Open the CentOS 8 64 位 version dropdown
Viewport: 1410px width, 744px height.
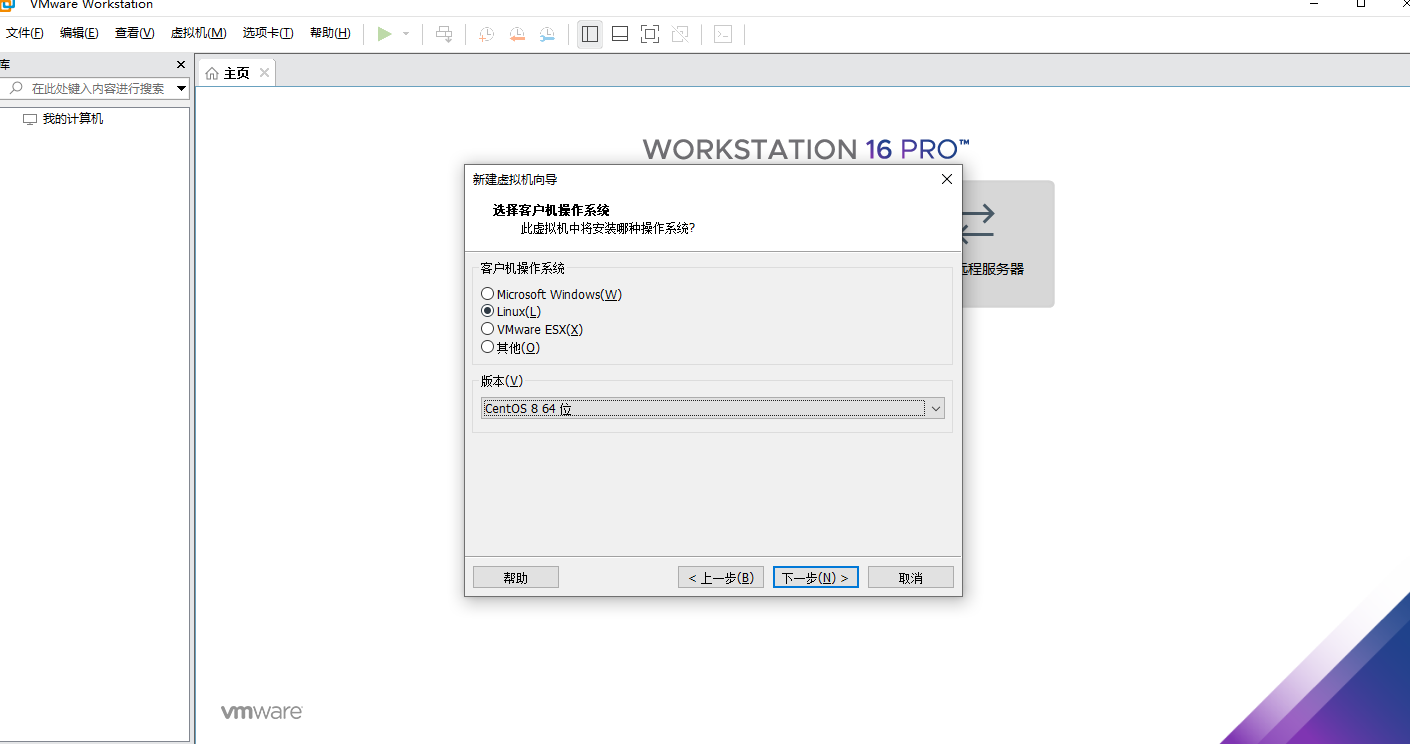(x=712, y=408)
